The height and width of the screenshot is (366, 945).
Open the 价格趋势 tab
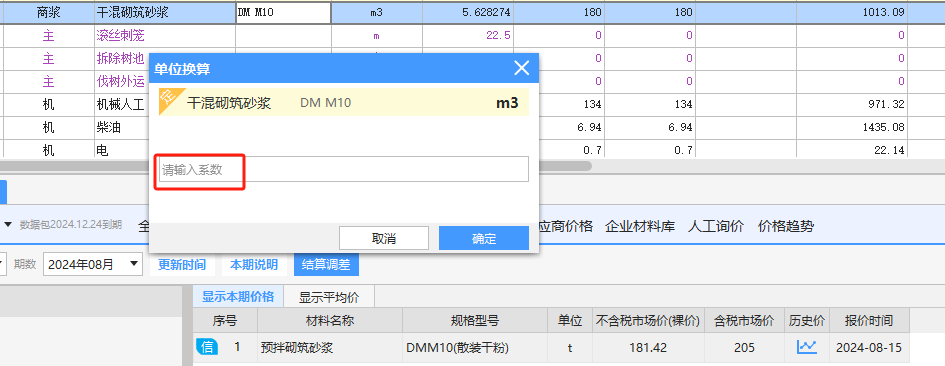click(x=786, y=227)
